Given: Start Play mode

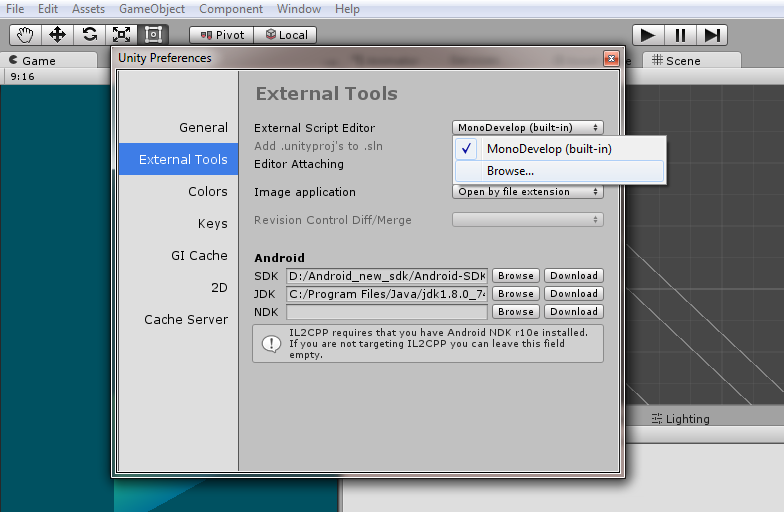Looking at the screenshot, I should click(x=648, y=35).
